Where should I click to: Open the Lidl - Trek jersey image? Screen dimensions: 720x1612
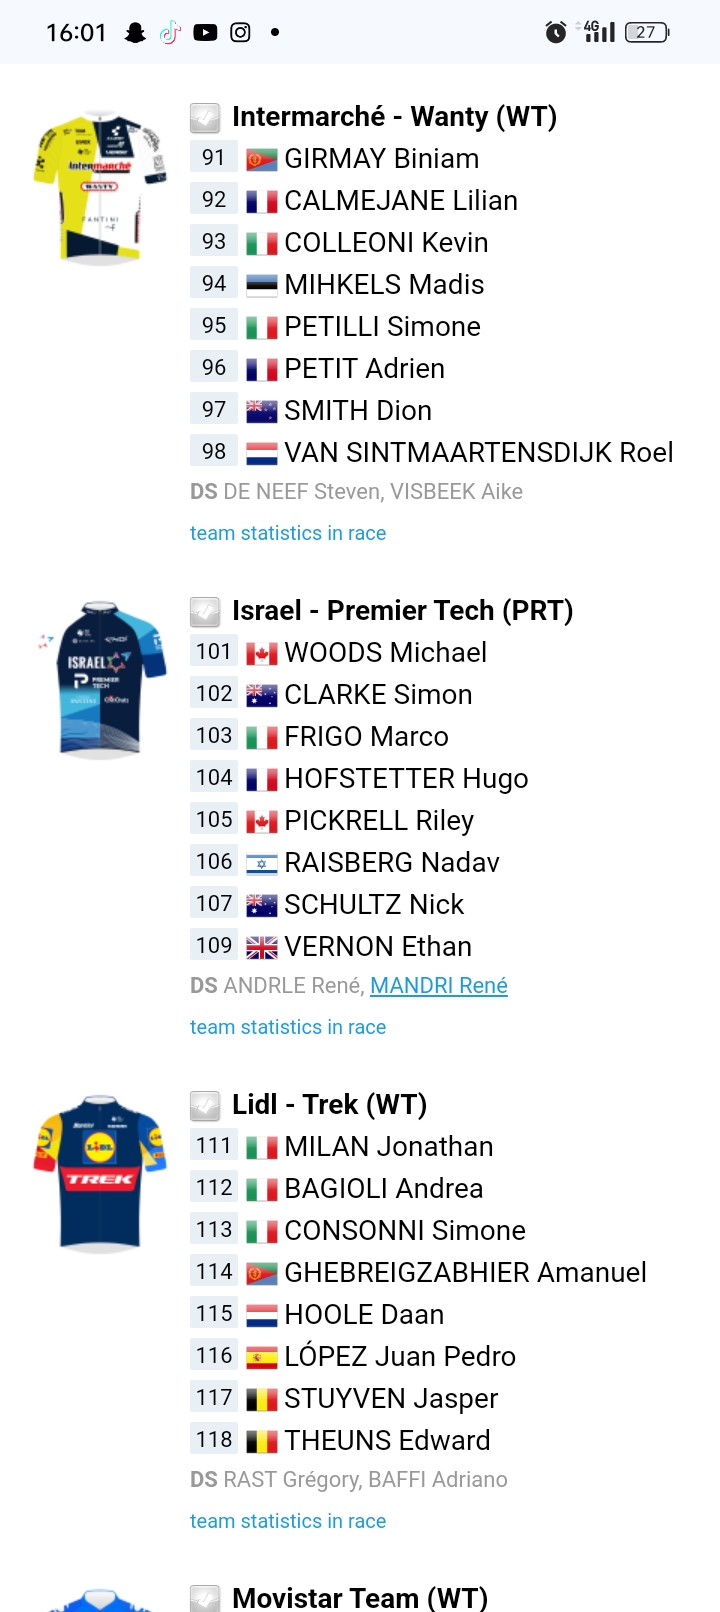pyautogui.click(x=100, y=1174)
